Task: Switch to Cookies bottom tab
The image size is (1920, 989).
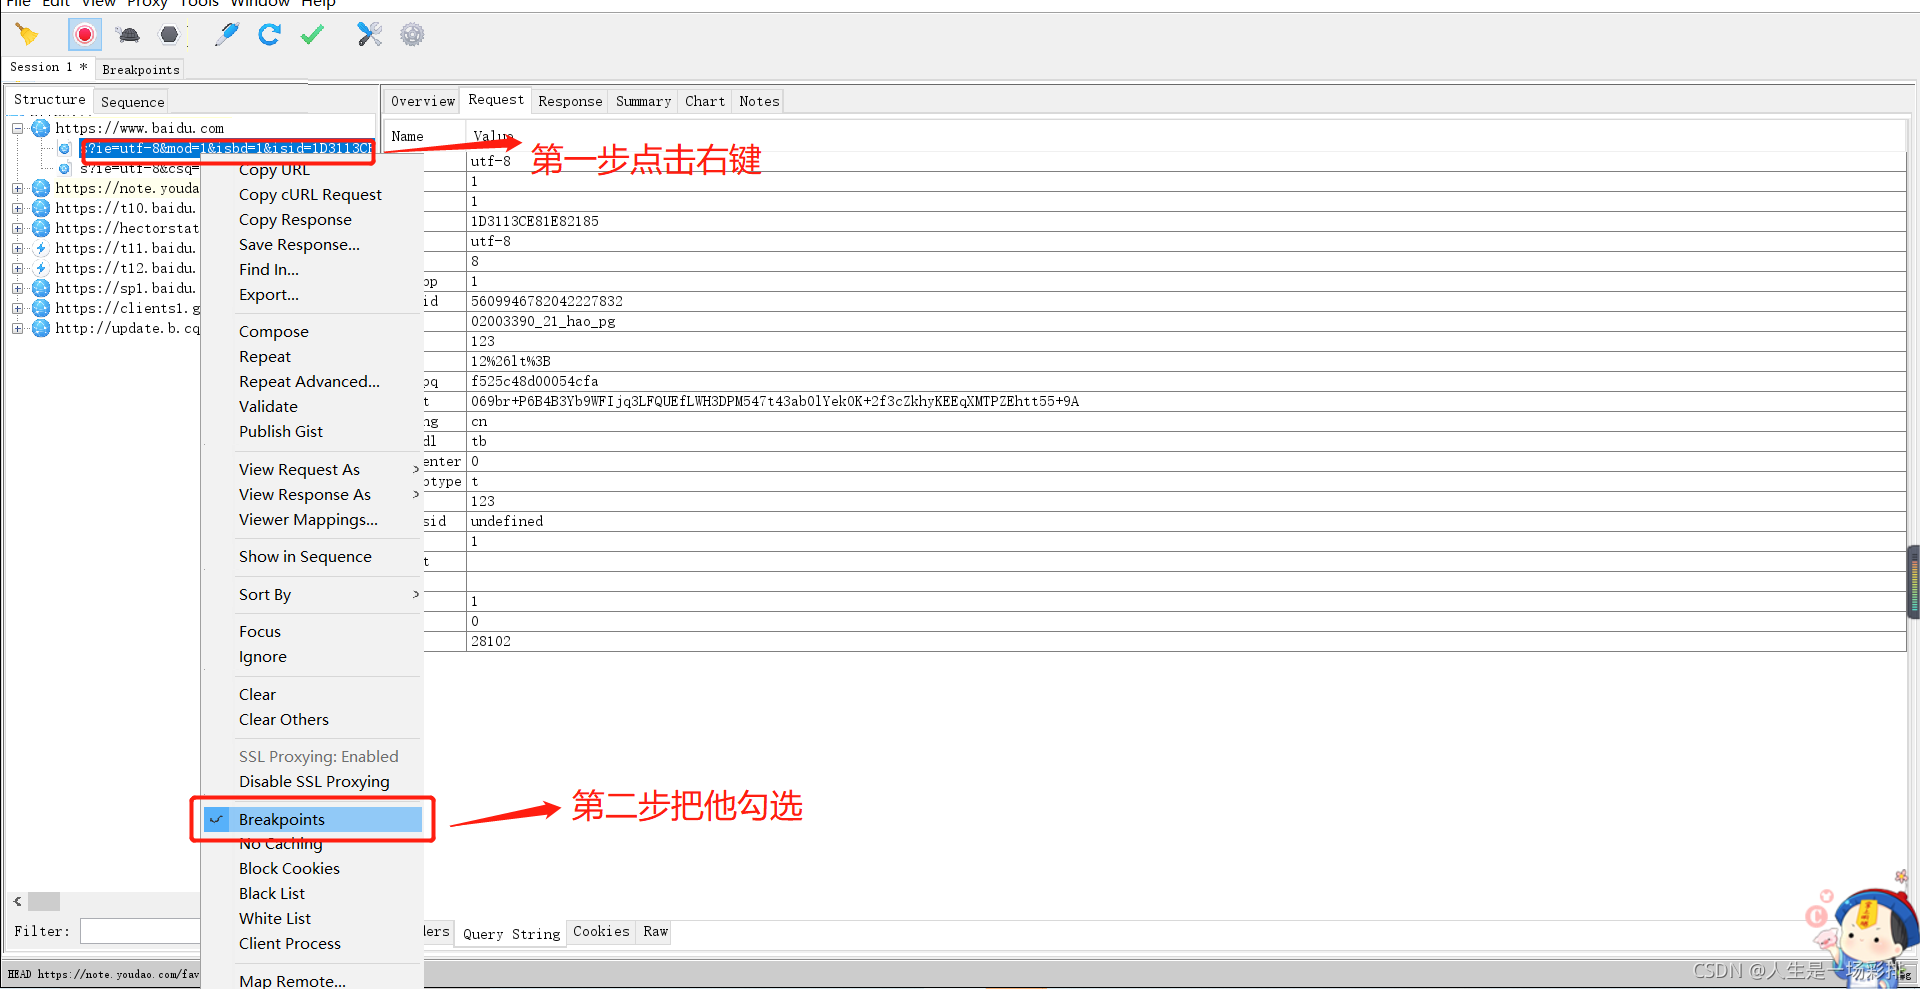Action: pos(601,931)
